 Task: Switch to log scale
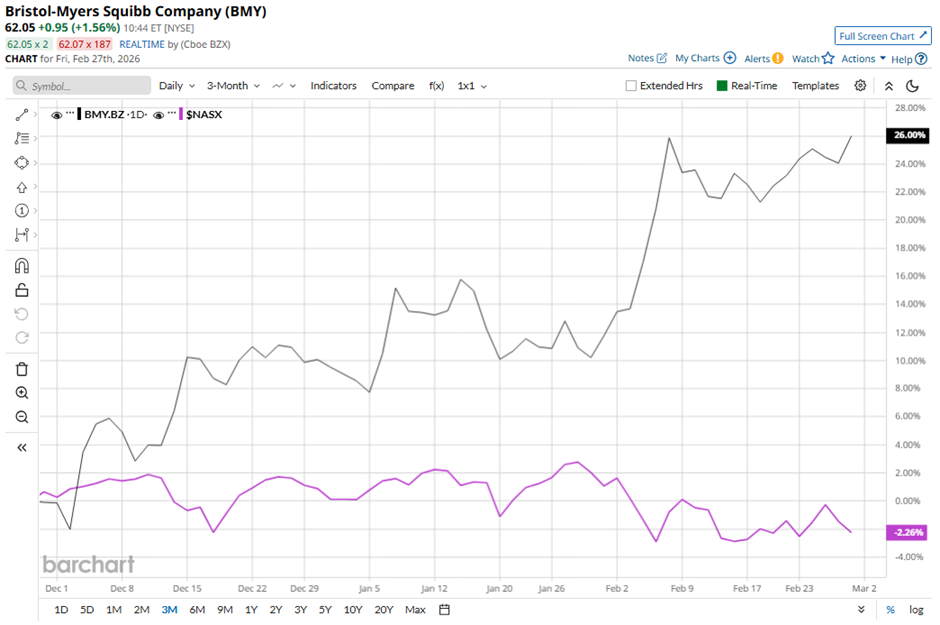[x=916, y=610]
